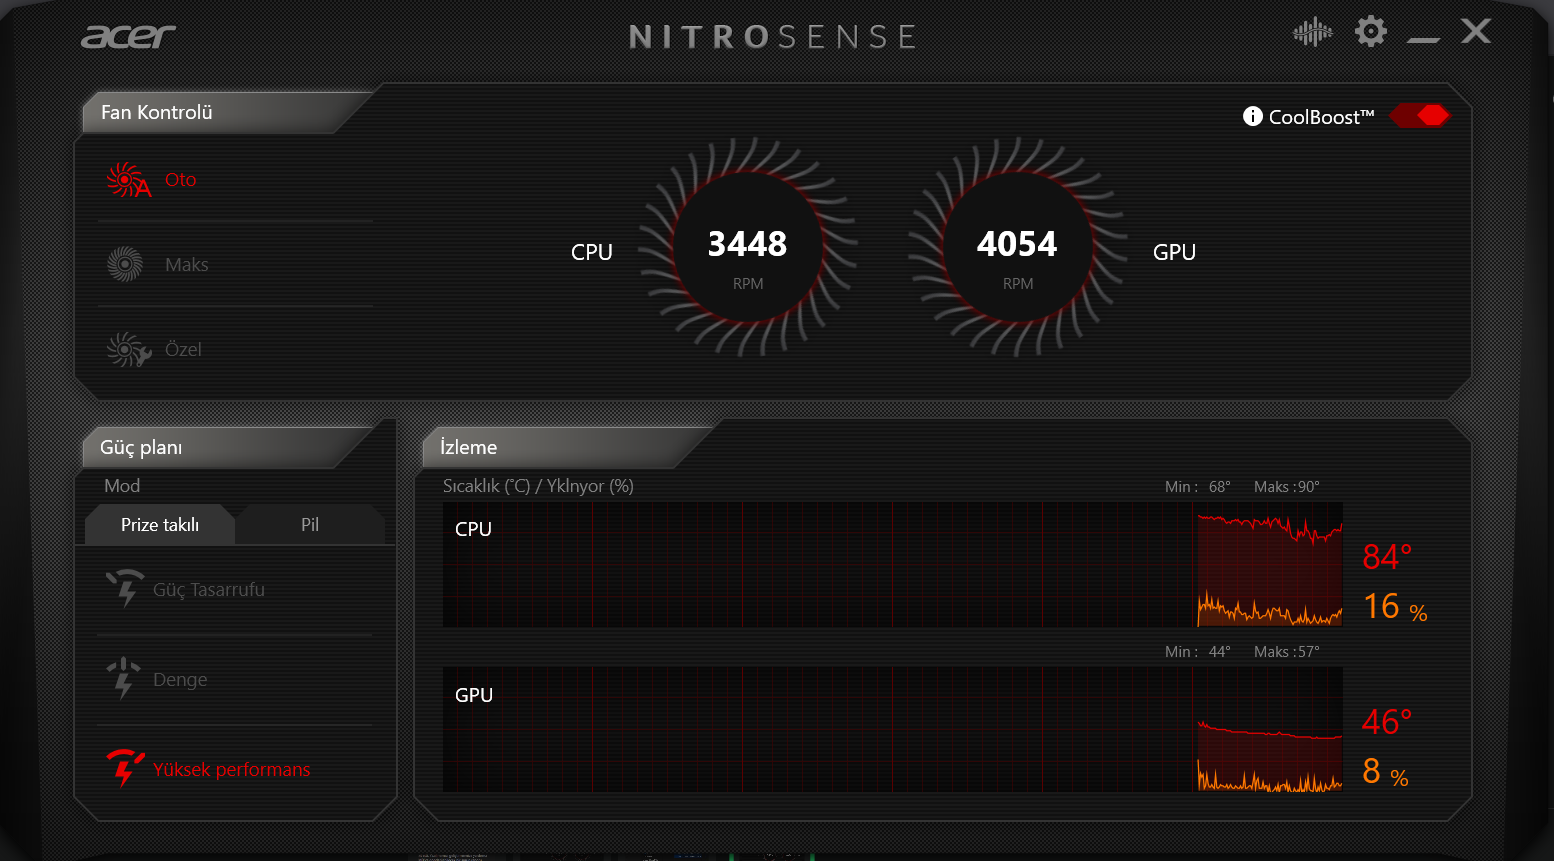
Task: Switch to the Pil tab
Action: 310,525
